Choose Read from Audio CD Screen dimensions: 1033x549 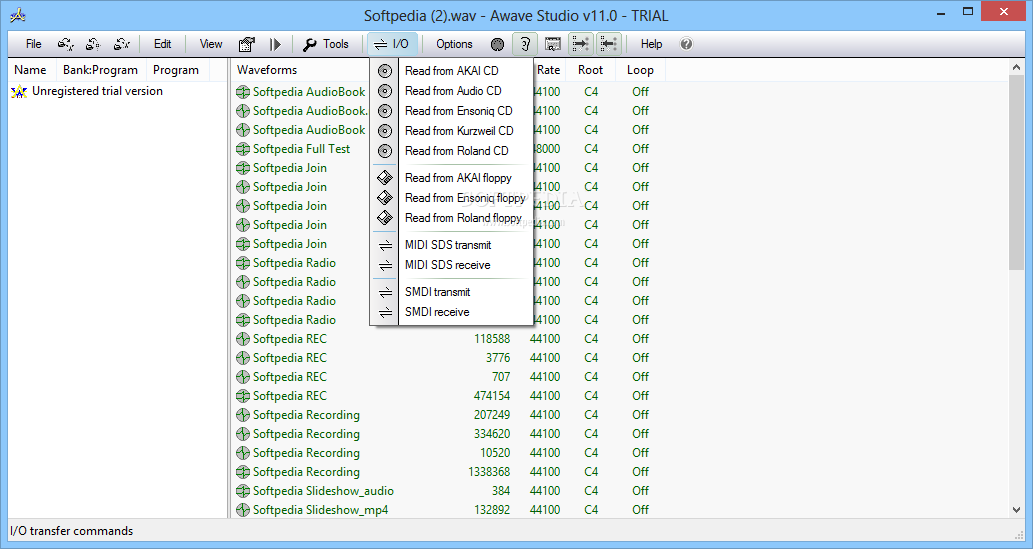[452, 91]
